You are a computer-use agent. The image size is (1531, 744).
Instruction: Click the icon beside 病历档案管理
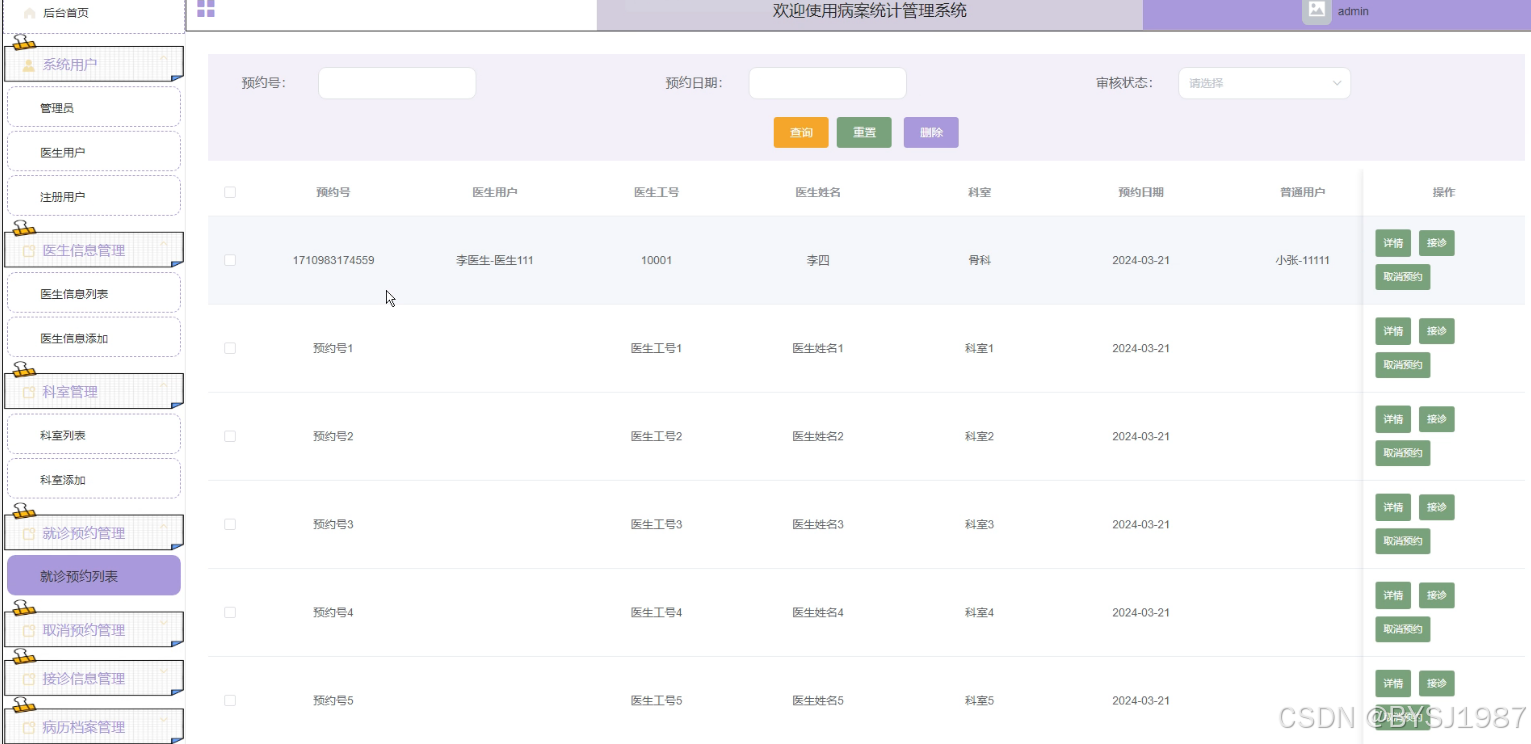[29, 728]
